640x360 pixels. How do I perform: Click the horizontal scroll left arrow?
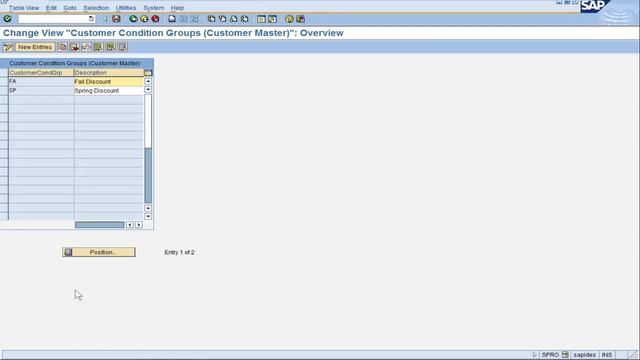[130, 225]
